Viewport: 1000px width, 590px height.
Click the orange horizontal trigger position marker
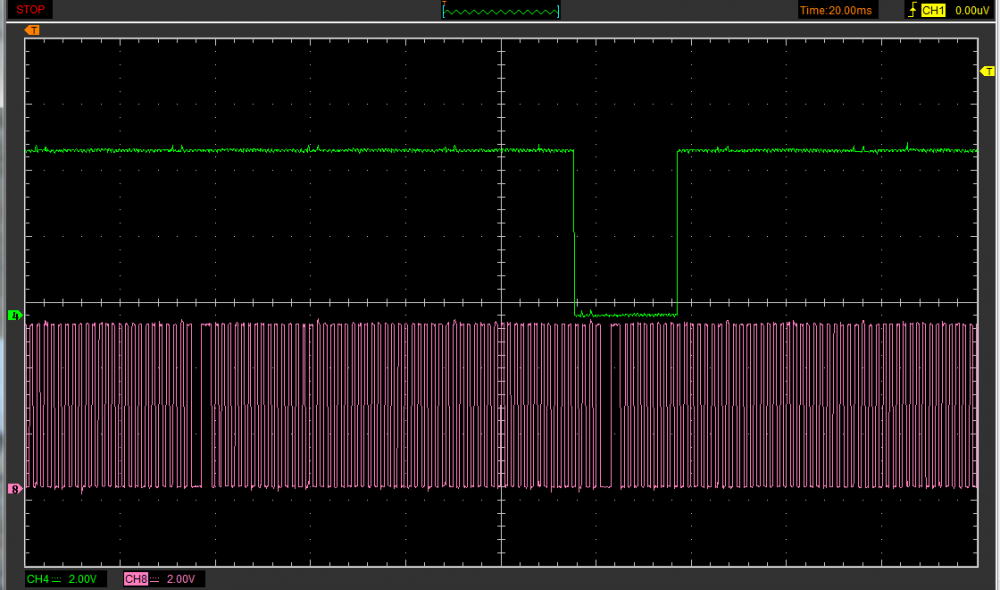(x=33, y=31)
